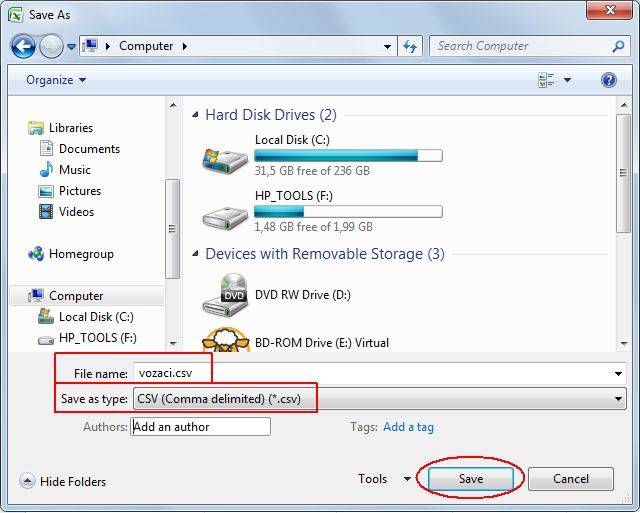The width and height of the screenshot is (640, 513).
Task: Click the refresh button beside address bar
Action: [410, 46]
